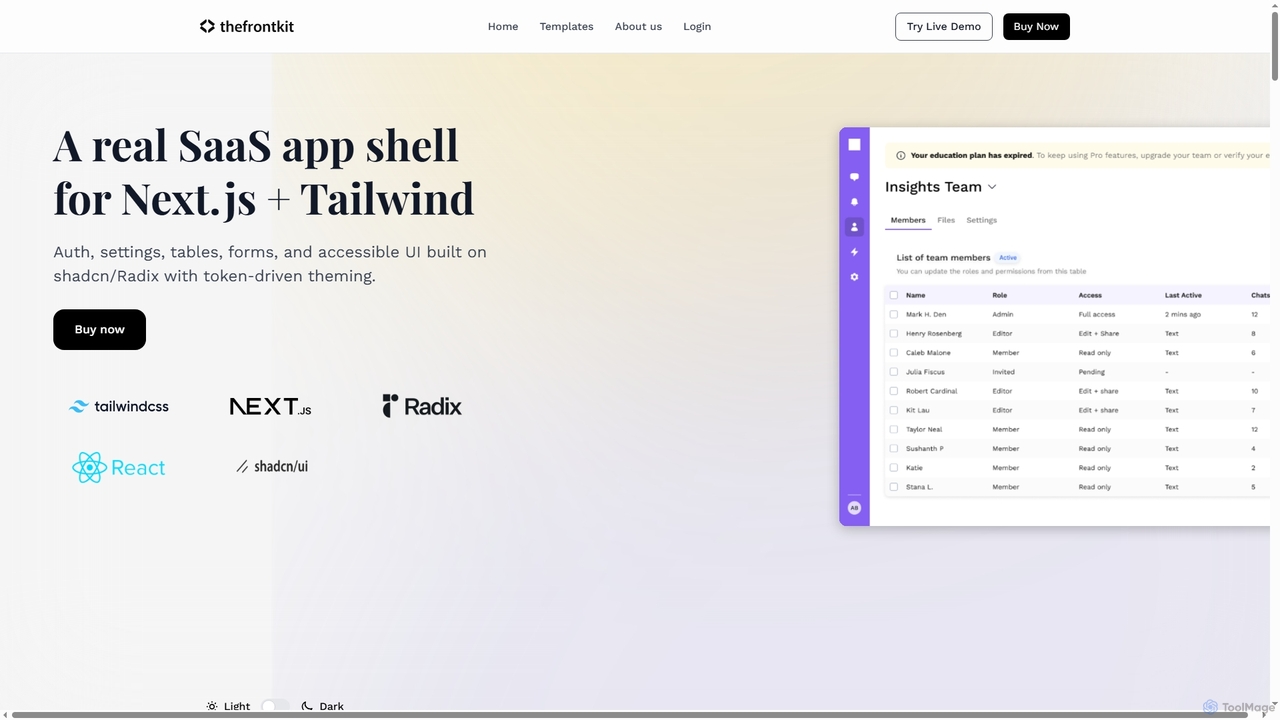Image resolution: width=1280 pixels, height=720 pixels.
Task: Click the lightning bolt sidebar icon
Action: tap(854, 252)
